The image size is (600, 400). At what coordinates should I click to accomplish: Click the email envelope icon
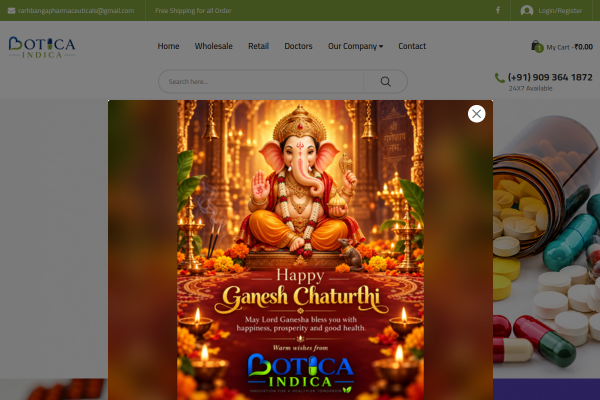point(11,11)
